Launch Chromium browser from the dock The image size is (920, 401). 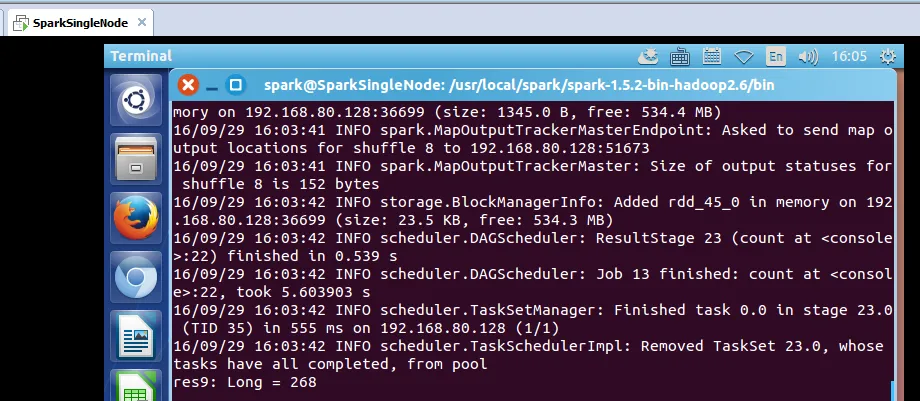click(134, 278)
